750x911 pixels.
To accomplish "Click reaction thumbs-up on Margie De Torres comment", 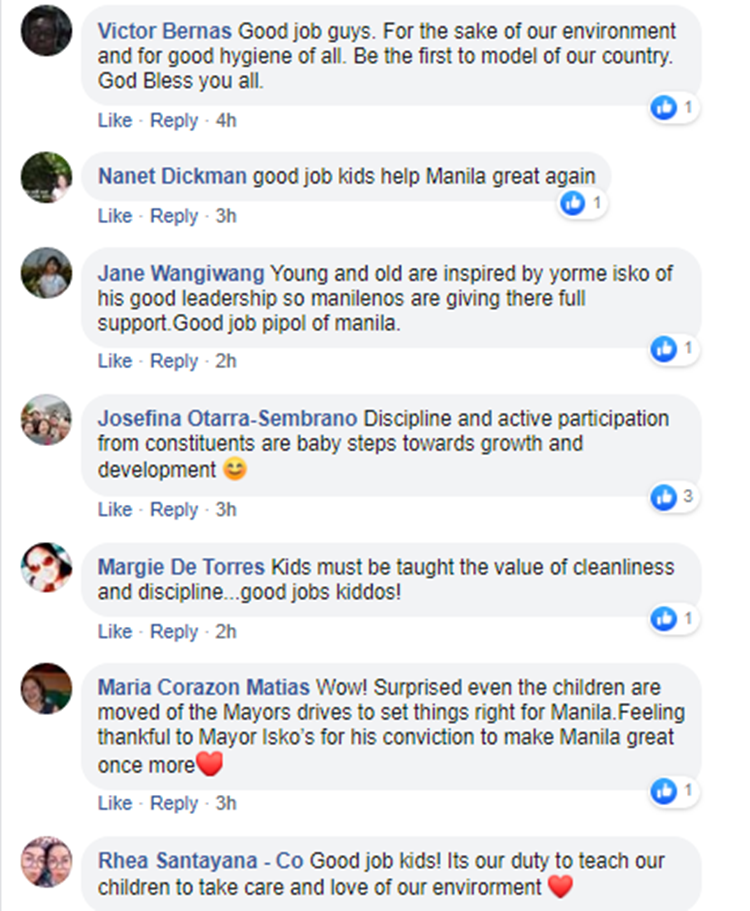I will pyautogui.click(x=664, y=619).
